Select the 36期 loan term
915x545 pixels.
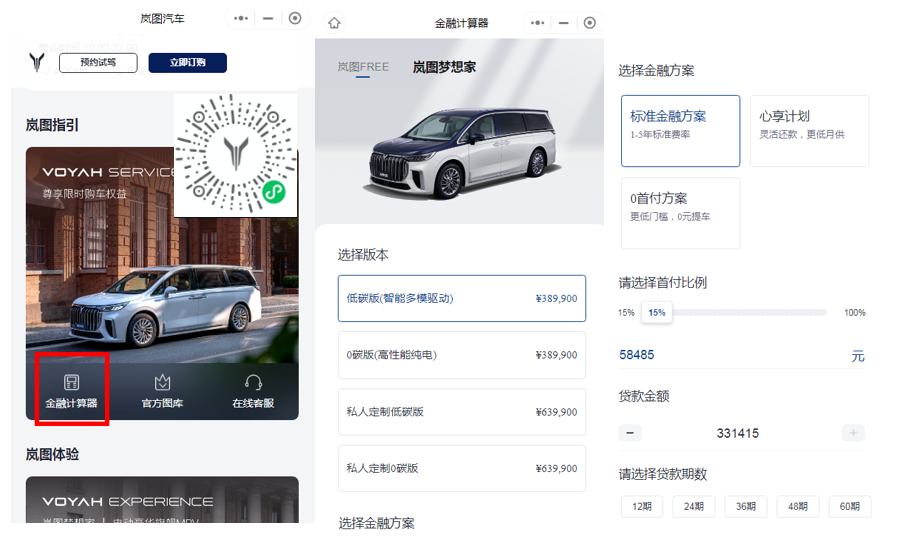[746, 506]
